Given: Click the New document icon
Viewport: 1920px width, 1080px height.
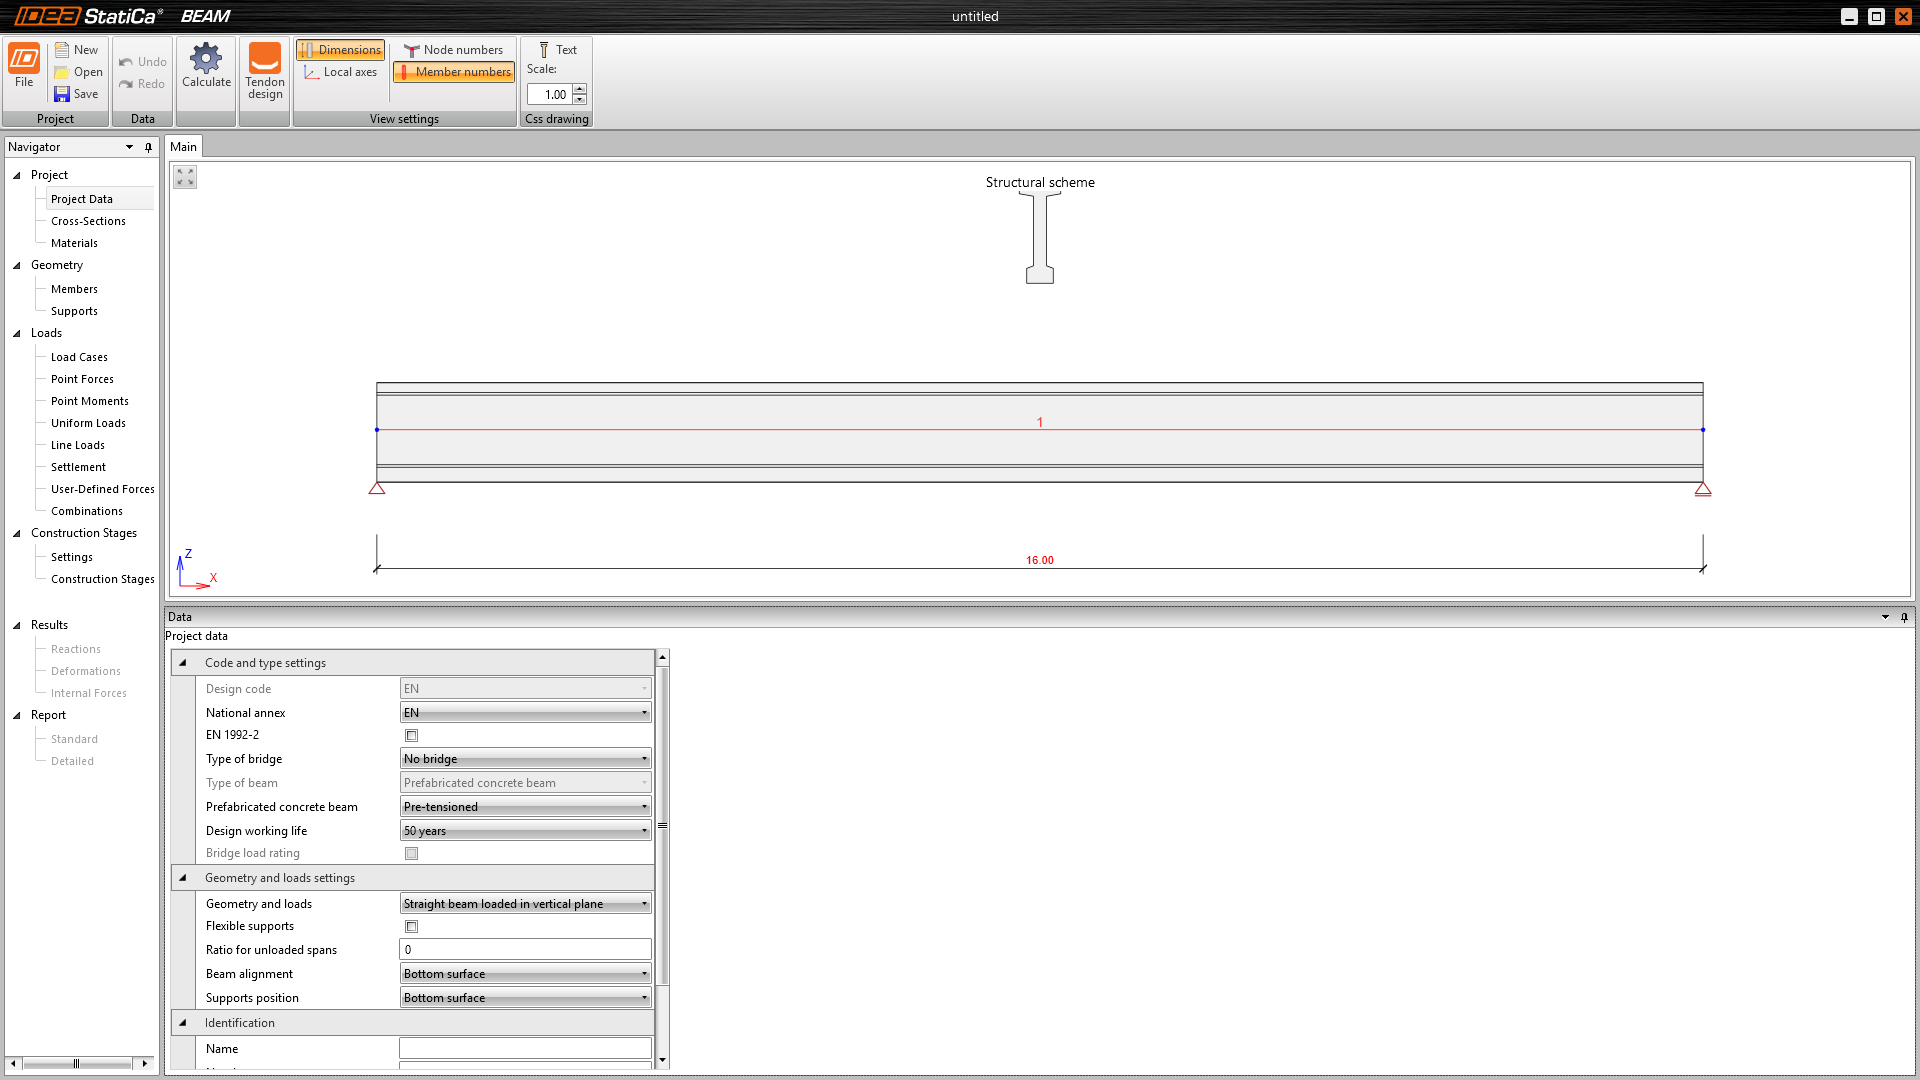Looking at the screenshot, I should point(62,49).
